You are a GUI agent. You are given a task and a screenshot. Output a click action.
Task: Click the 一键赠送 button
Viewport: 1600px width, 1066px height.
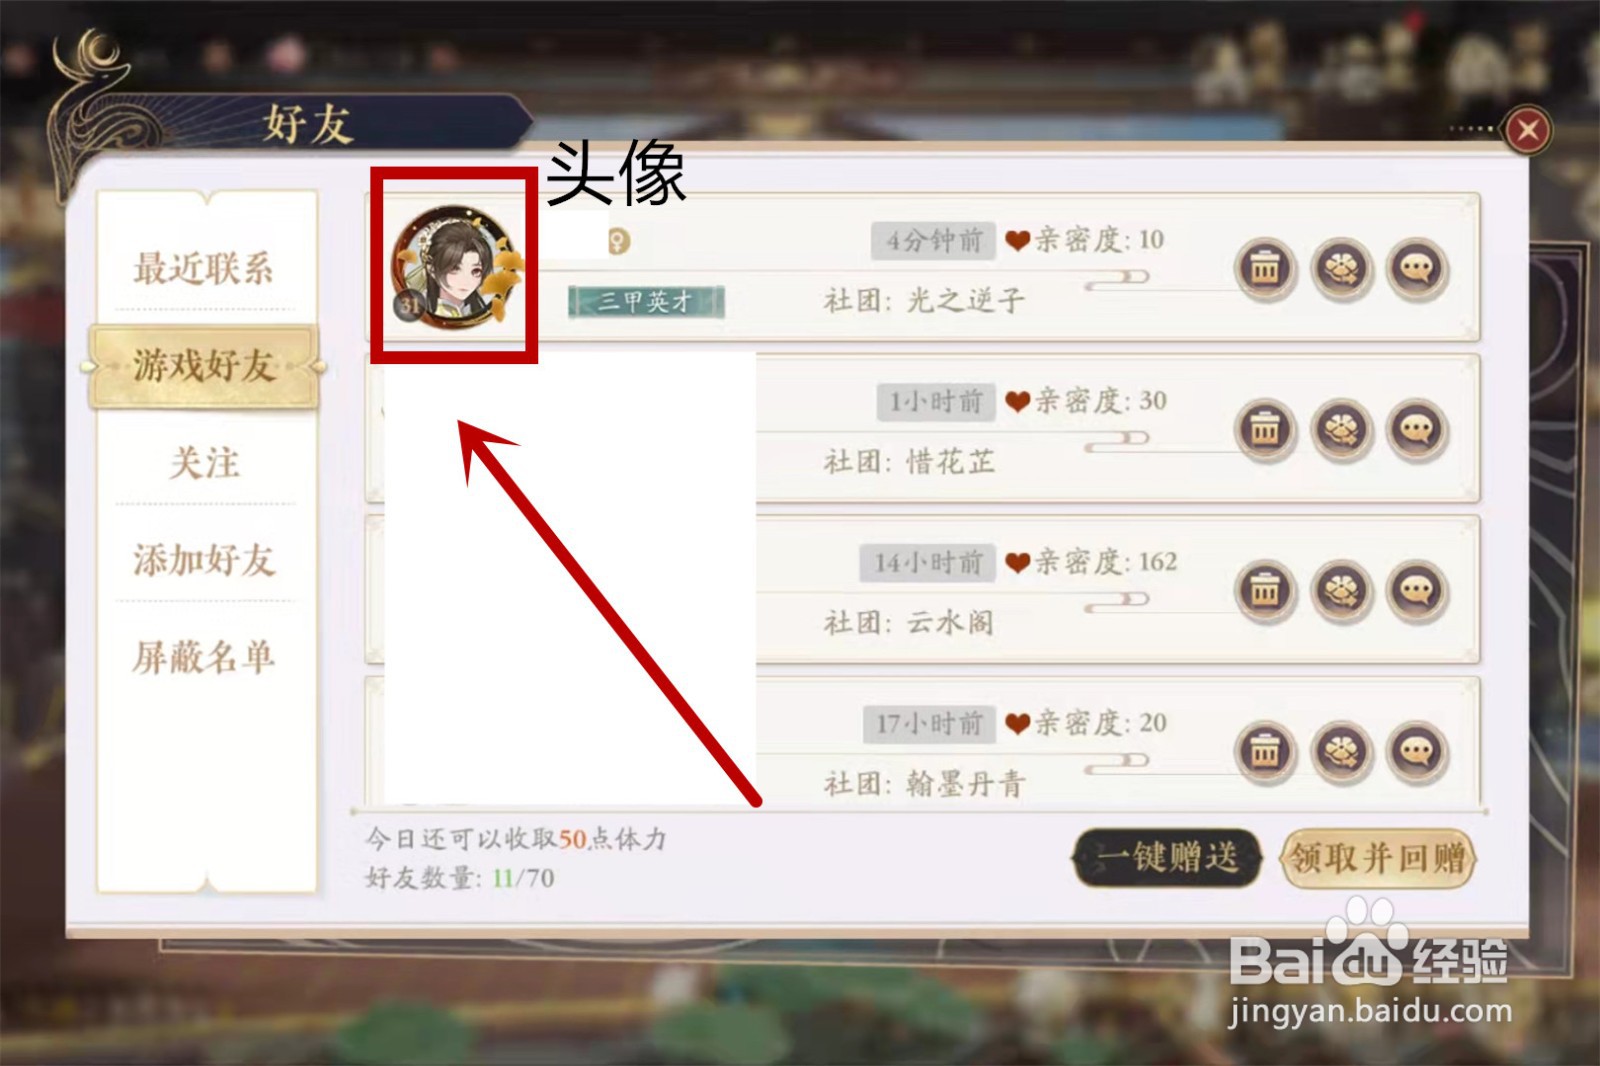pyautogui.click(x=1167, y=857)
